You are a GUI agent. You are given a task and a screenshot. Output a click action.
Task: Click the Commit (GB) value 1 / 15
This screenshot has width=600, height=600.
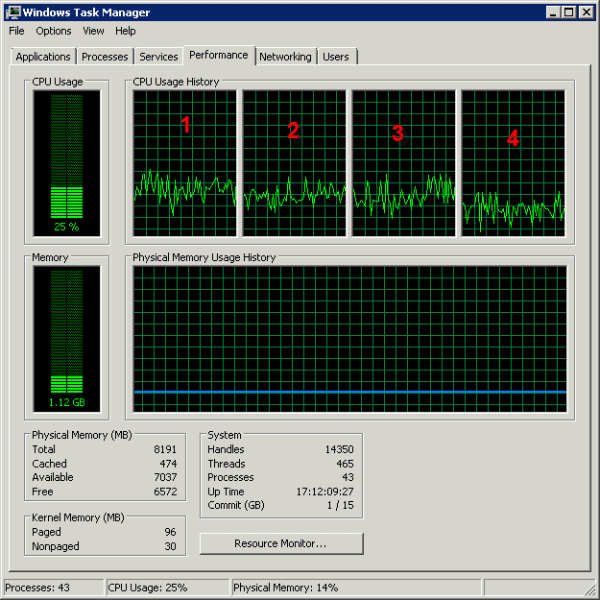coord(340,505)
